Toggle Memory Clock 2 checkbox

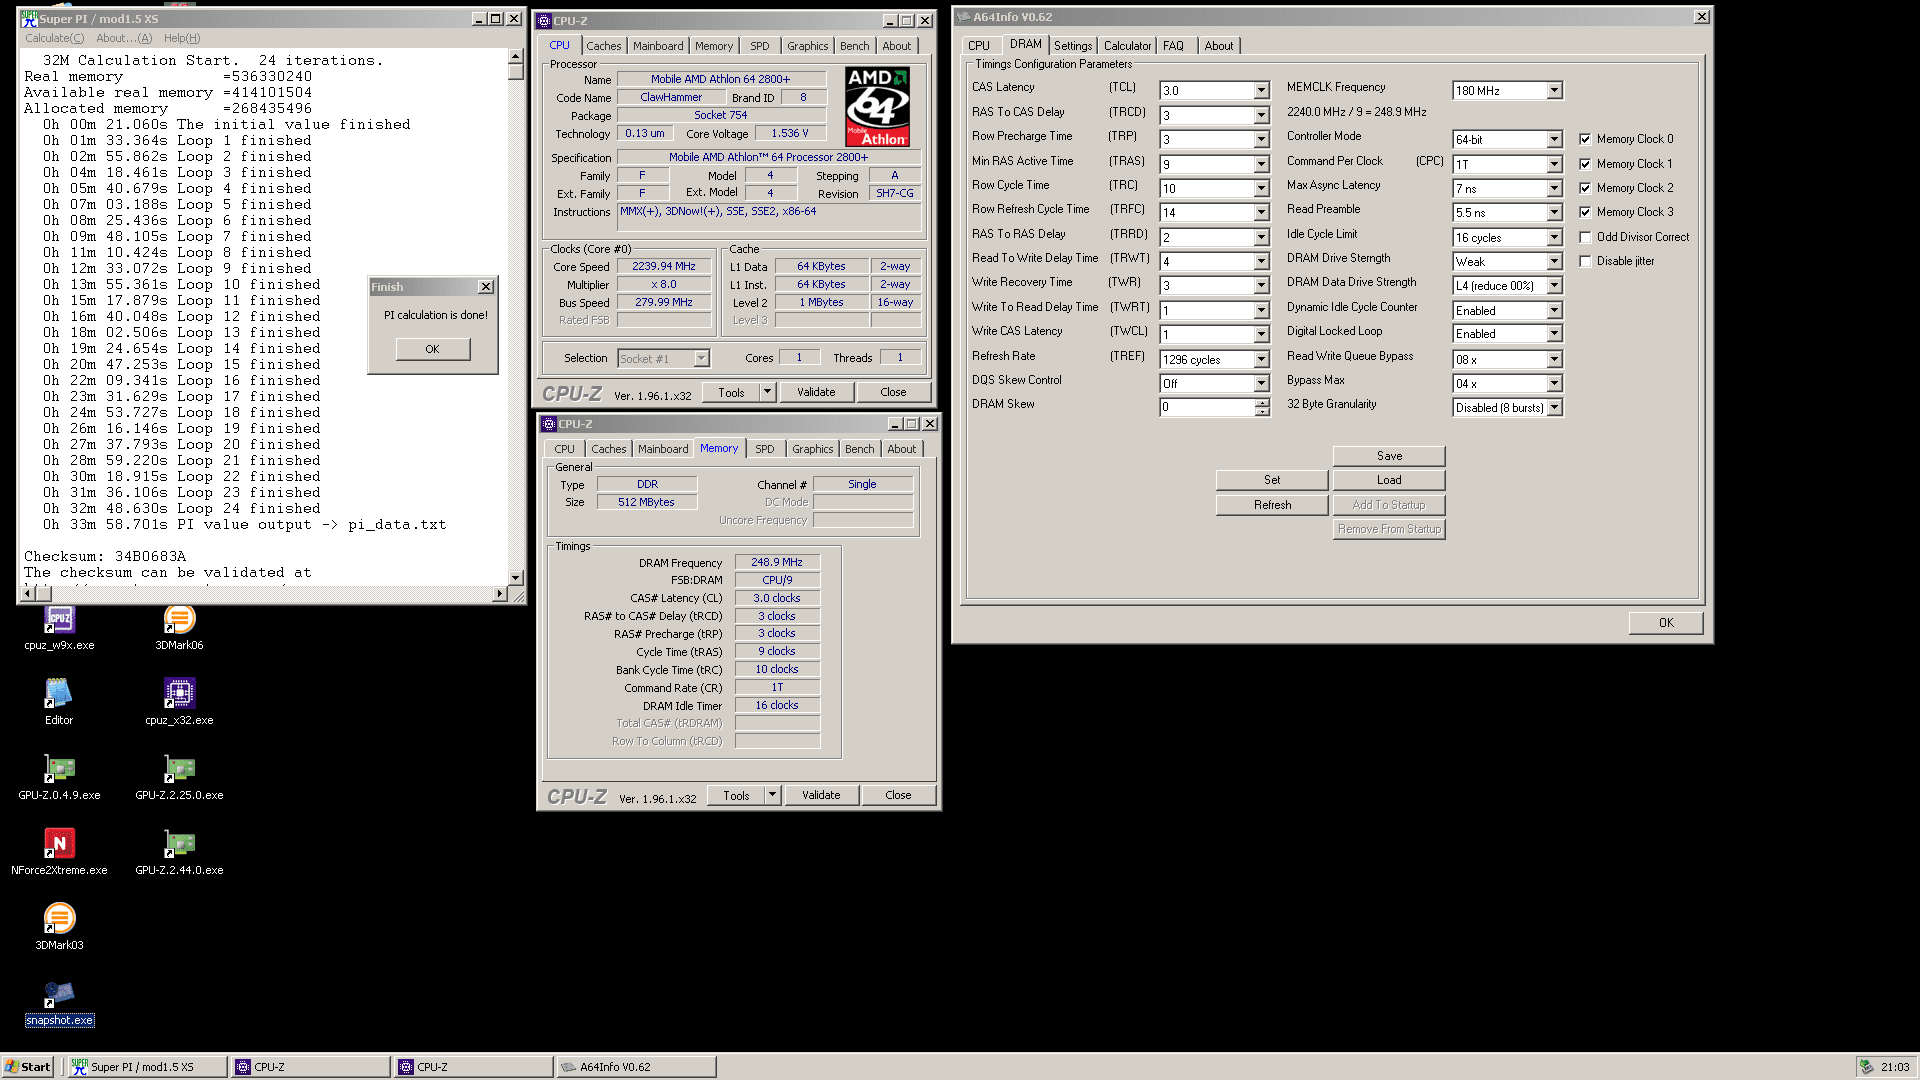[x=1585, y=188]
